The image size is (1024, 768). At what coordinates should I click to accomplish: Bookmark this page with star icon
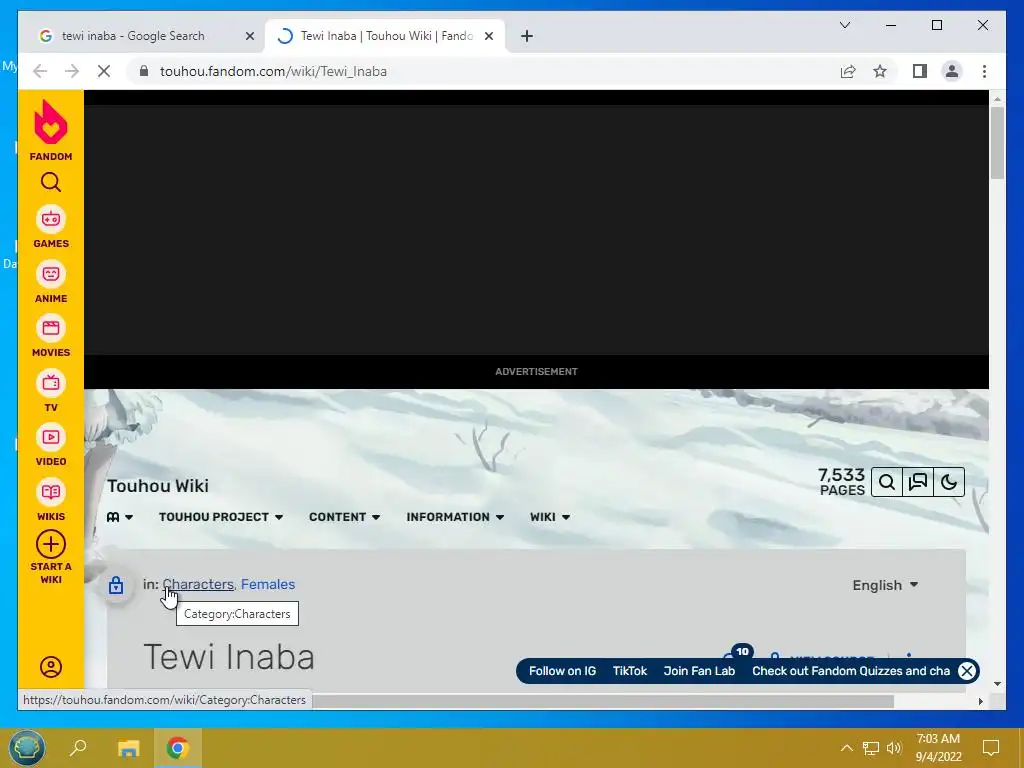tap(880, 71)
